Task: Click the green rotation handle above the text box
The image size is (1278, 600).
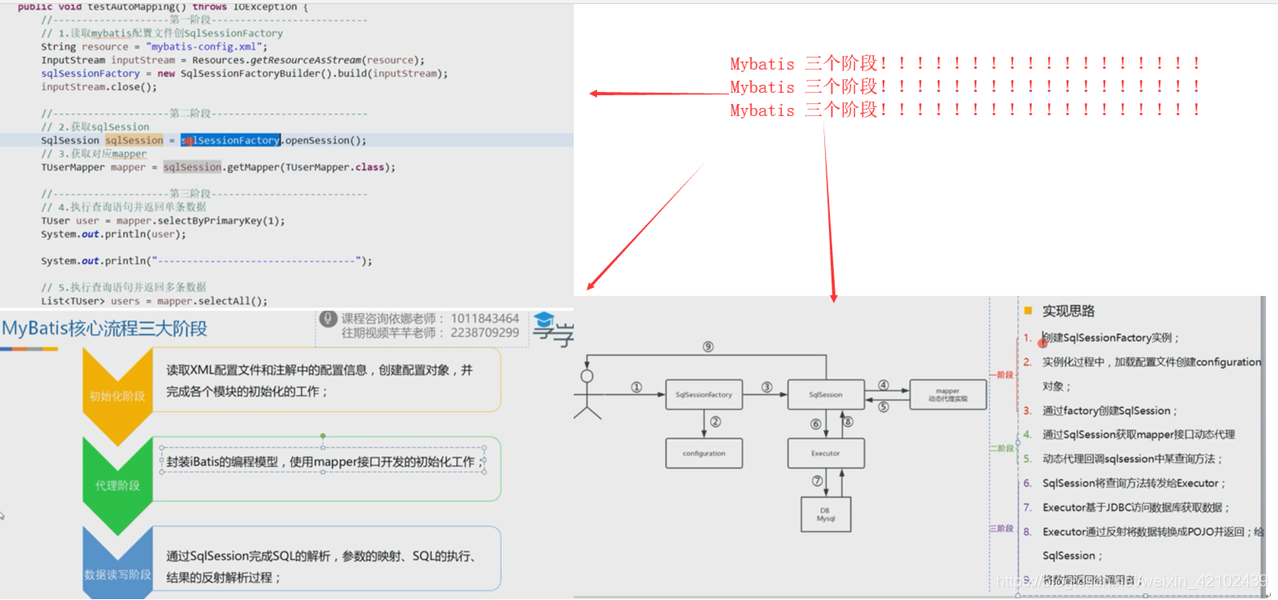Action: pos(323,436)
